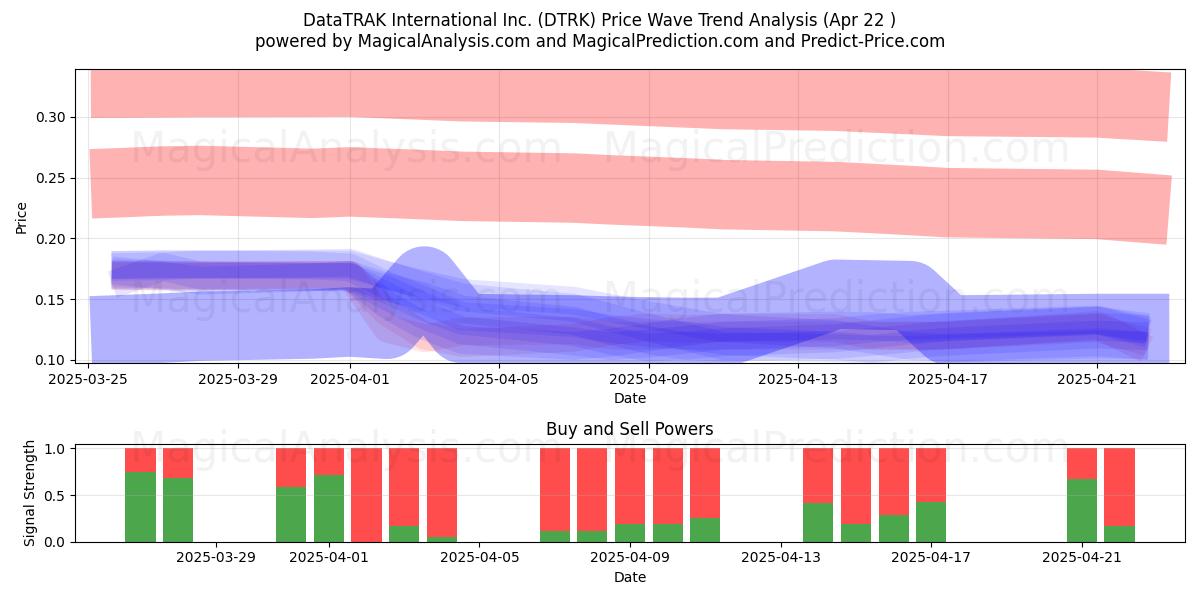This screenshot has width=1200, height=600.
Task: Click the 1.0 tick on the Signal Strength axis
Action: [x=56, y=449]
